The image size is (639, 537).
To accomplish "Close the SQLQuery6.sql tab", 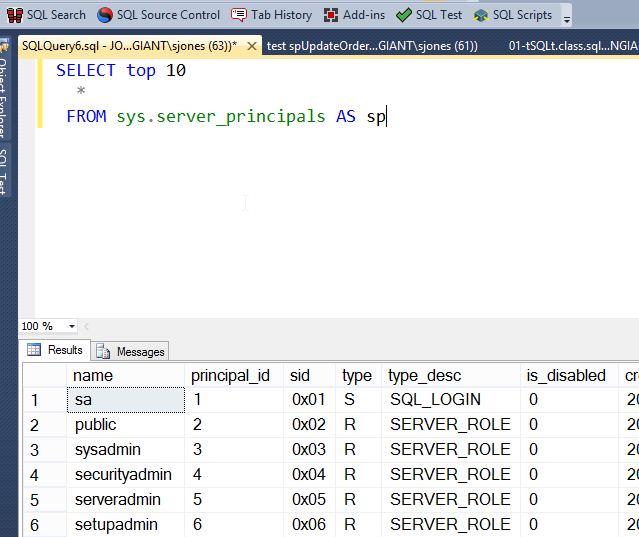I will 250,46.
